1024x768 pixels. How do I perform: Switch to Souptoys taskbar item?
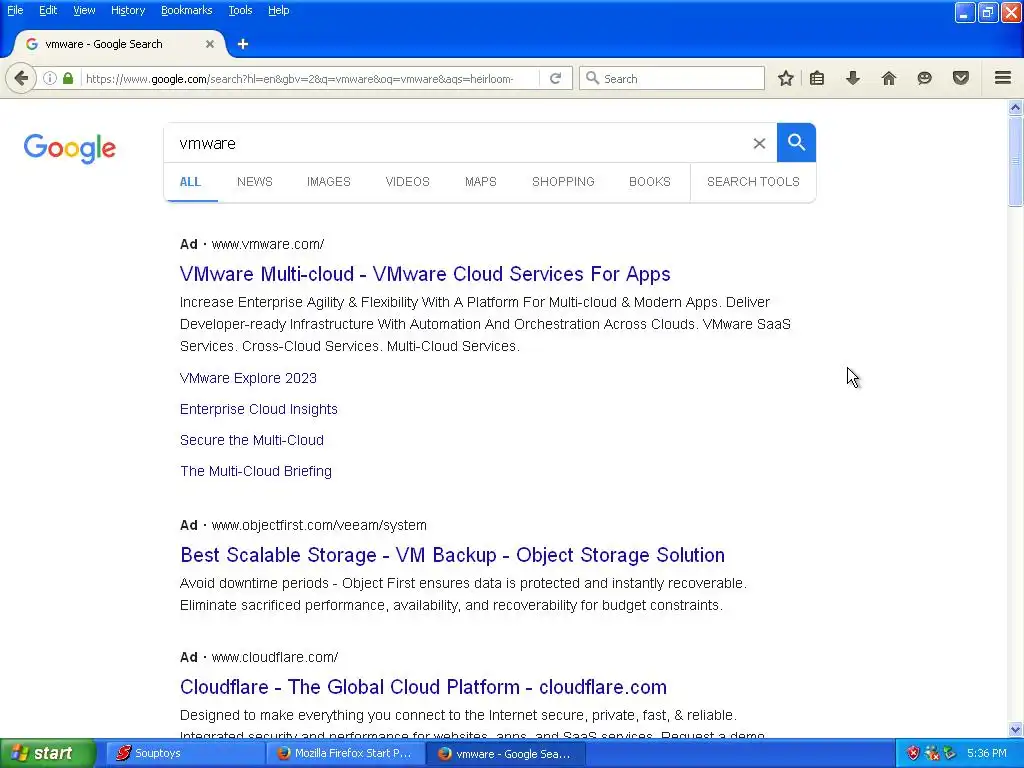(x=184, y=753)
